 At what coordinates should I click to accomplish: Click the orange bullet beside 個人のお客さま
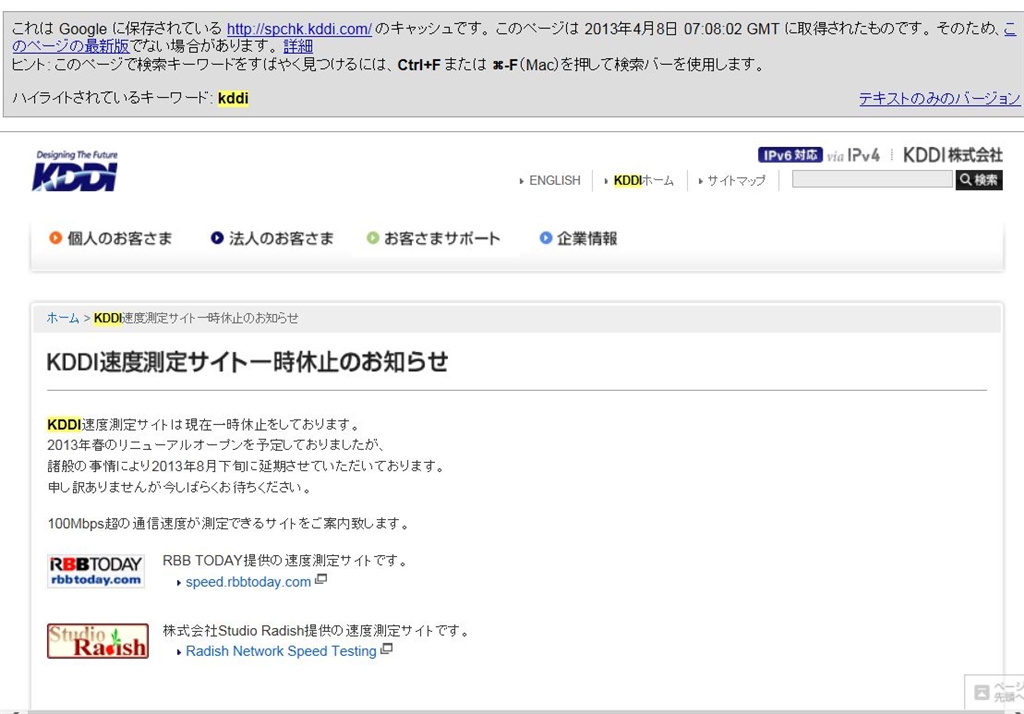pyautogui.click(x=56, y=238)
